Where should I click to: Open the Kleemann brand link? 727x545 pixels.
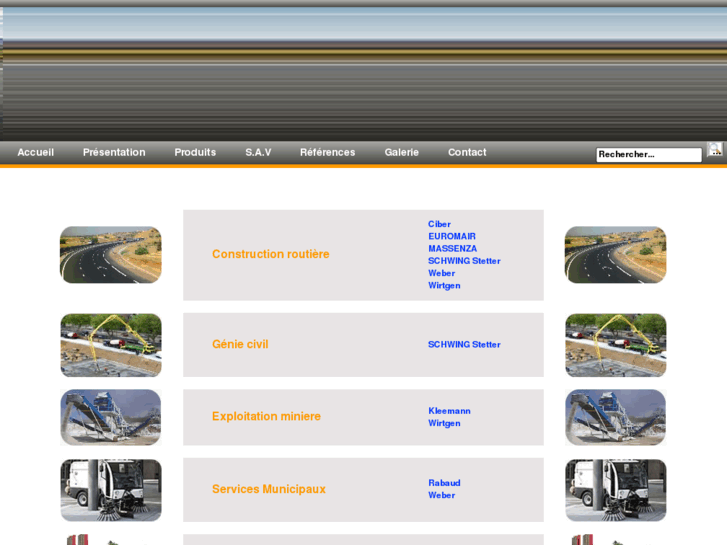point(449,410)
